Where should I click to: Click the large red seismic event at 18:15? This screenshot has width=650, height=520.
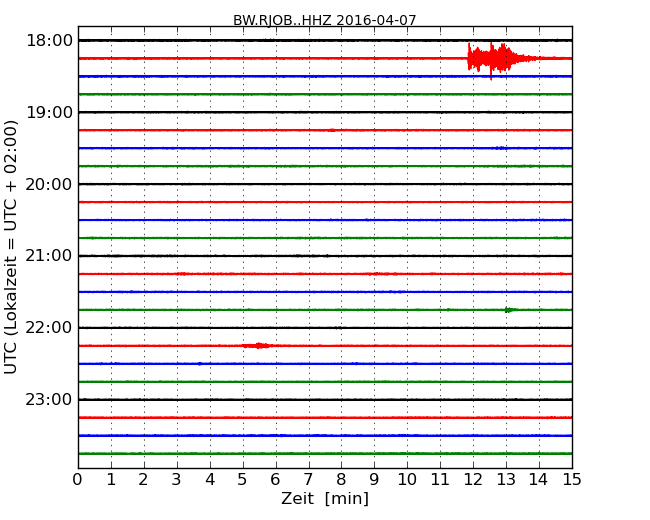click(x=502, y=59)
